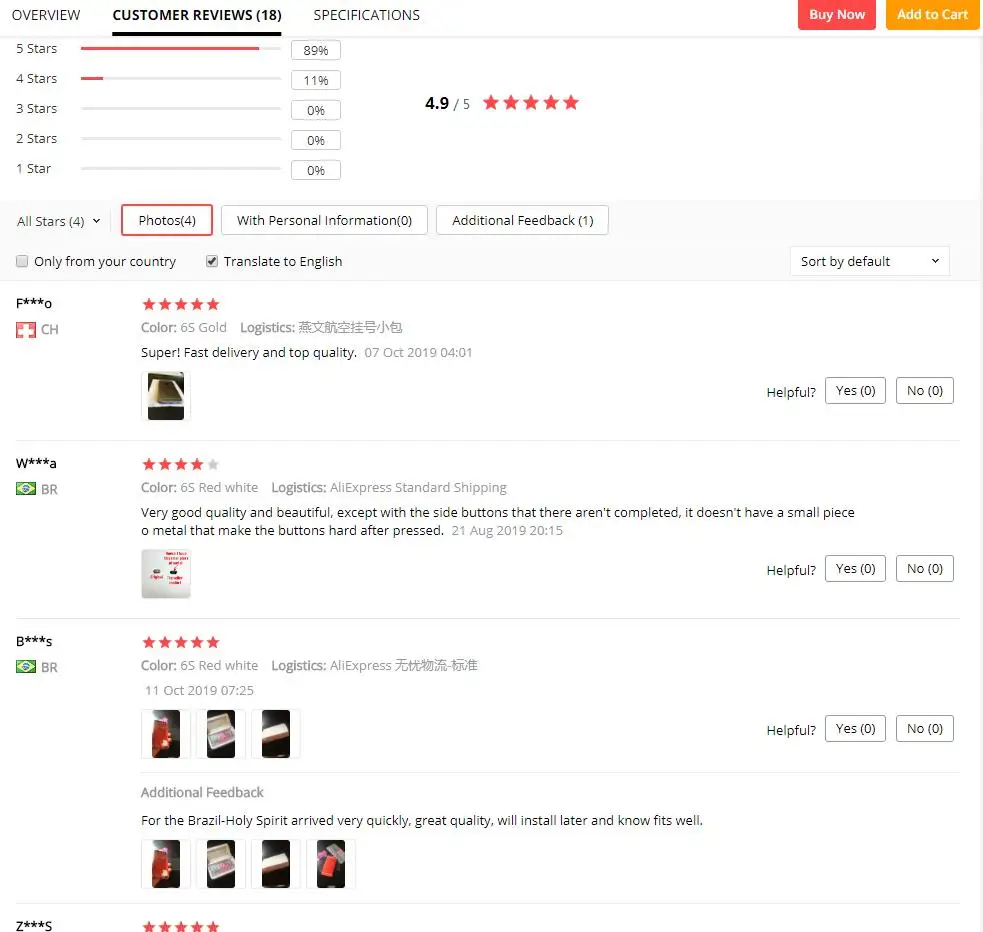983x932 pixels.
Task: Click Color: 6S Gold text
Action: (184, 327)
